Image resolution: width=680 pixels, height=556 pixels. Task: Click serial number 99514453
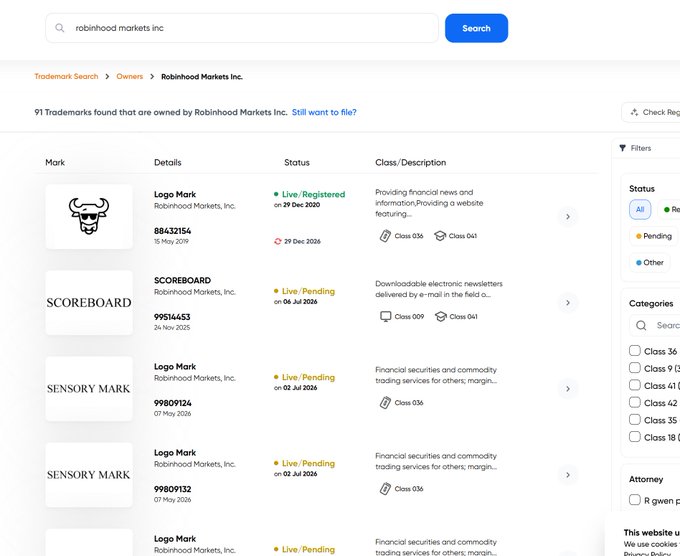point(172,317)
